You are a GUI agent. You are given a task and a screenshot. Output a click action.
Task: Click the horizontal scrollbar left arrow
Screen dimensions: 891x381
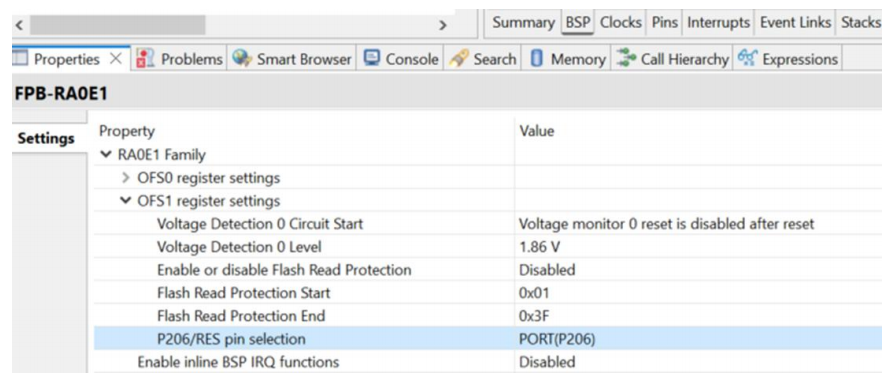tap(20, 25)
